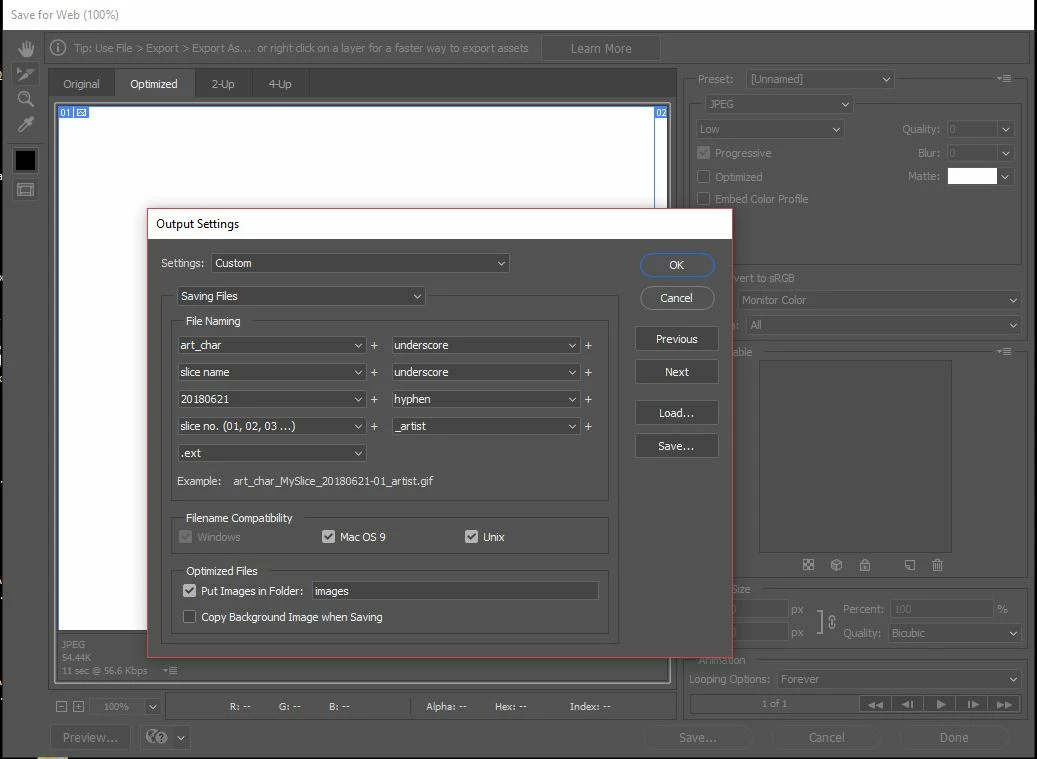
Task: Click the info tip icon
Action: (x=58, y=48)
